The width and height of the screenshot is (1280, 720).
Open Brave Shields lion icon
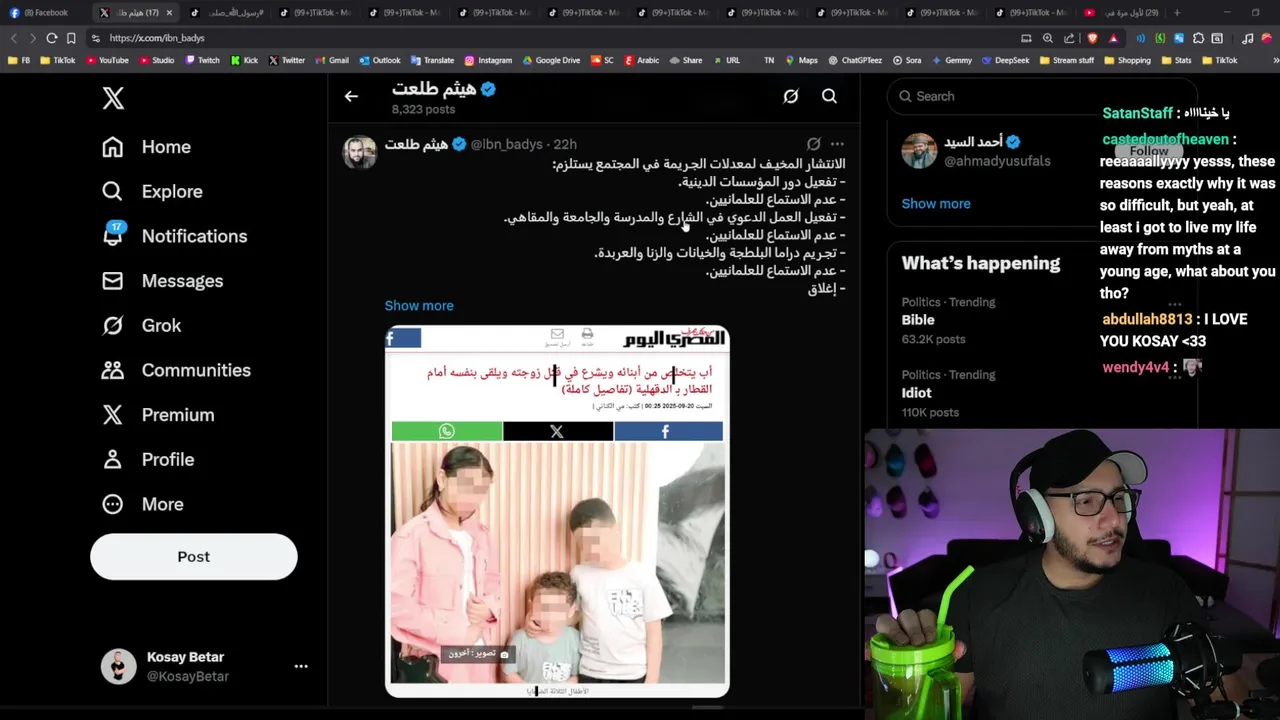coord(1092,38)
